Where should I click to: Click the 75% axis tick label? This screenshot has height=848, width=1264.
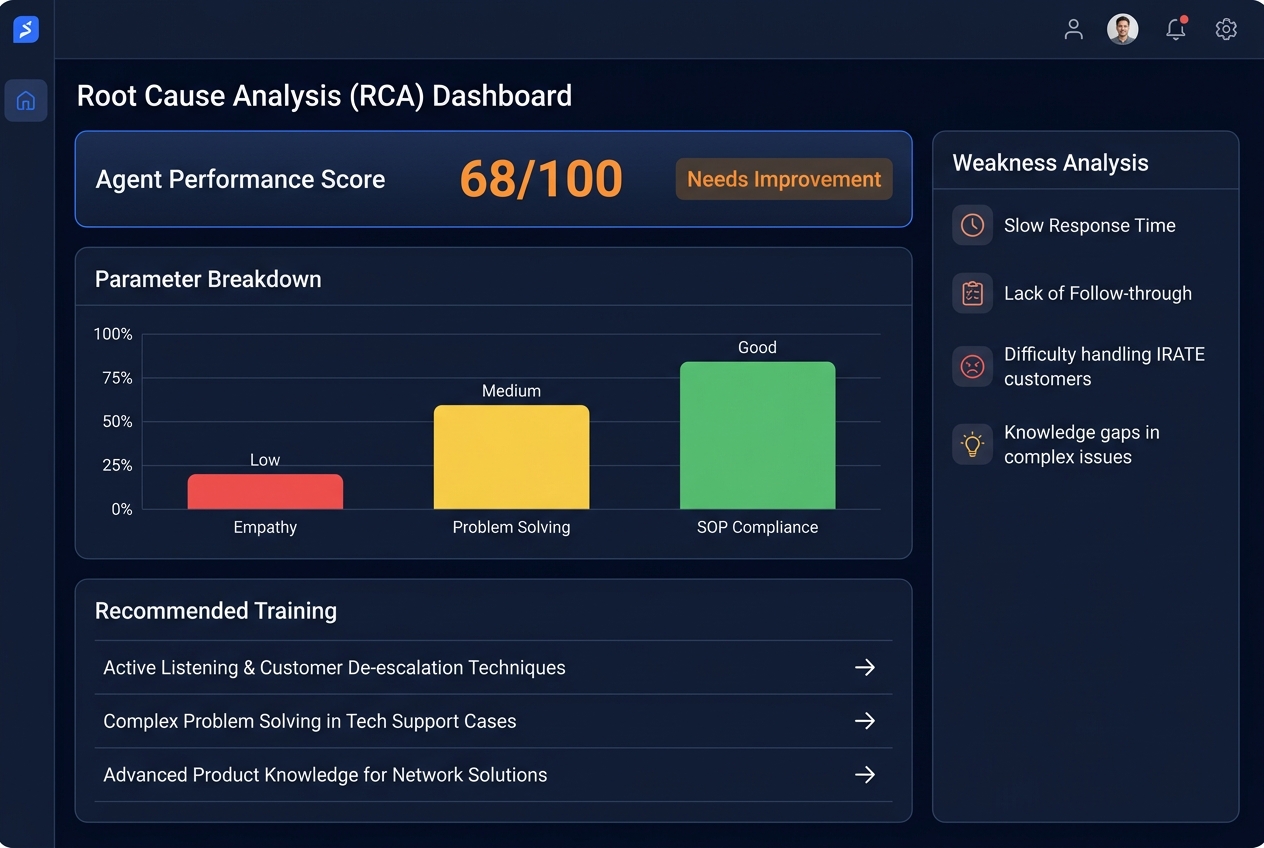117,378
